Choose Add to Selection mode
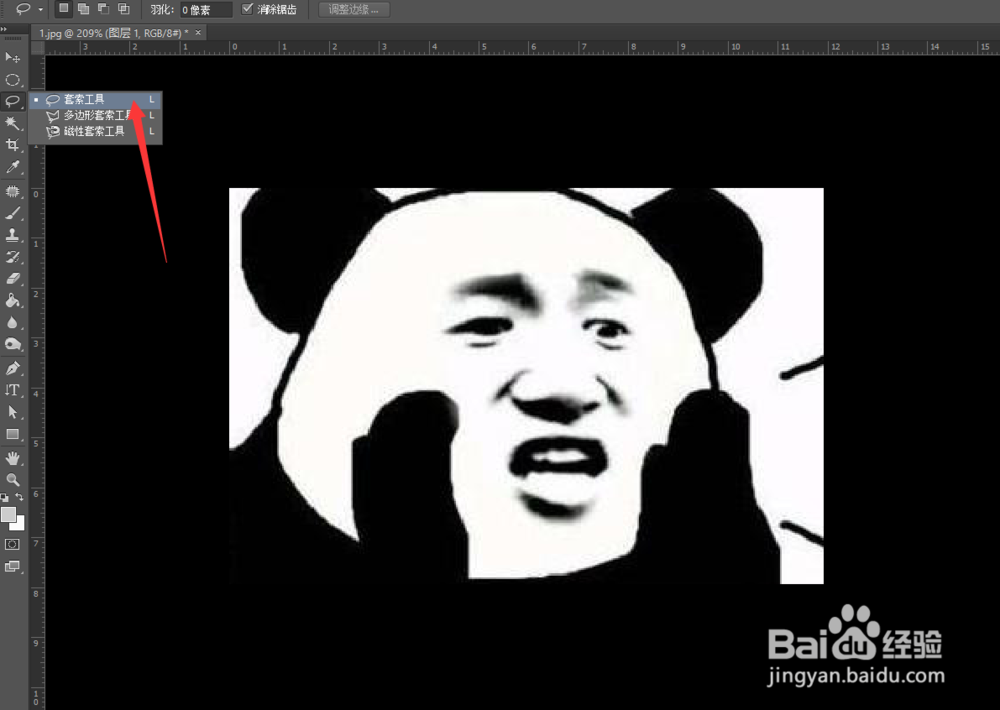Screen dimensions: 1000x710 coord(83,9)
